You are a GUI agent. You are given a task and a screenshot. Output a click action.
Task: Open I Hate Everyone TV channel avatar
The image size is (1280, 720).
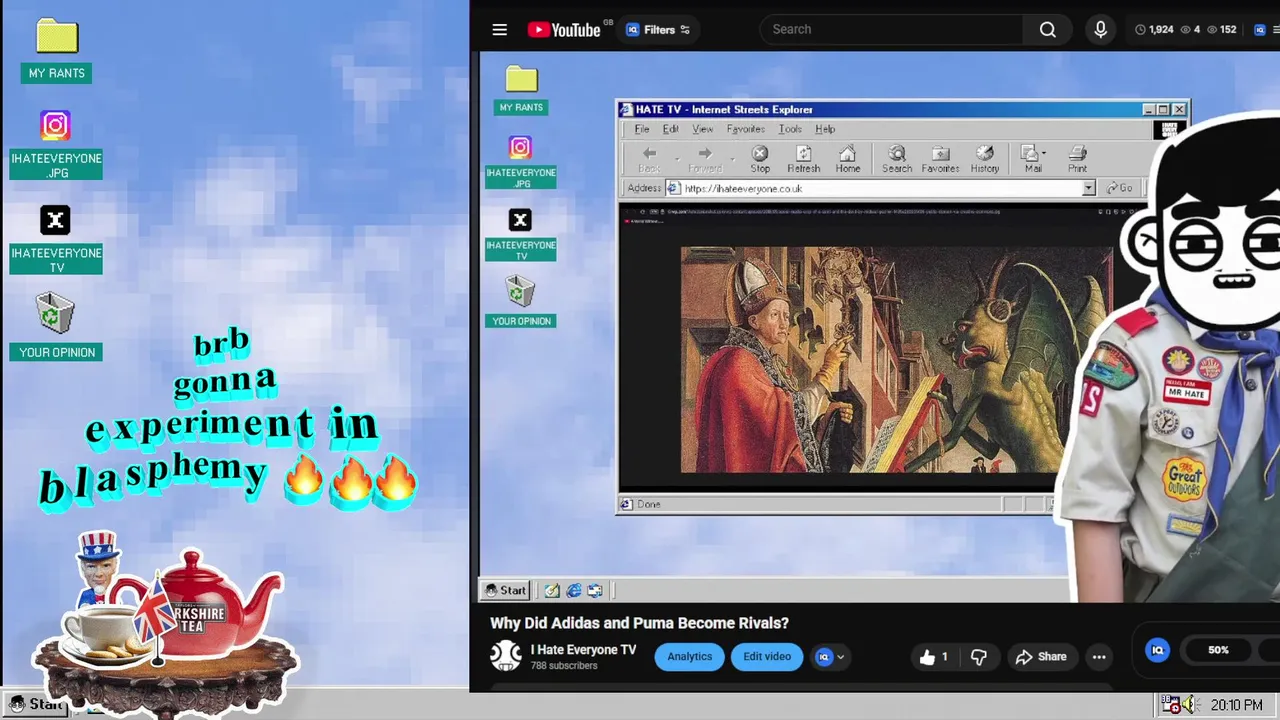pyautogui.click(x=505, y=656)
